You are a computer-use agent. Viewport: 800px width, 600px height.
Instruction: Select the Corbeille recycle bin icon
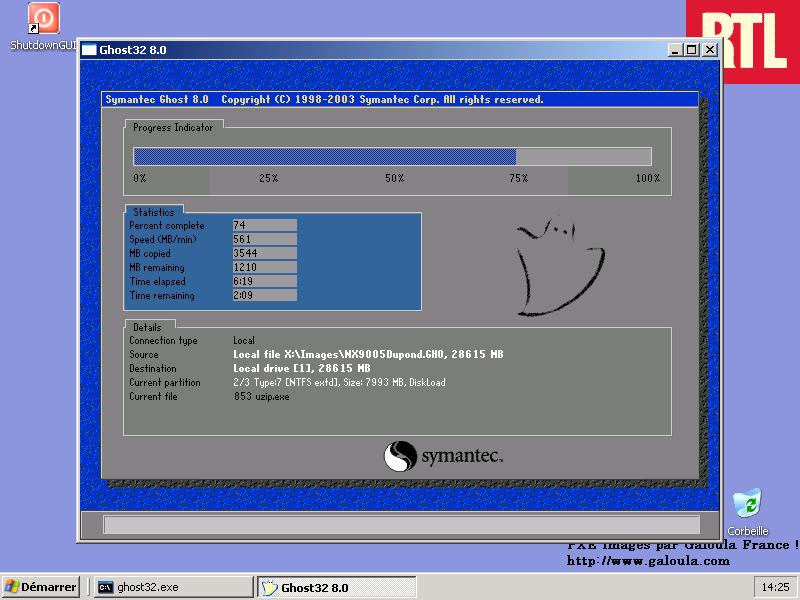coord(747,512)
